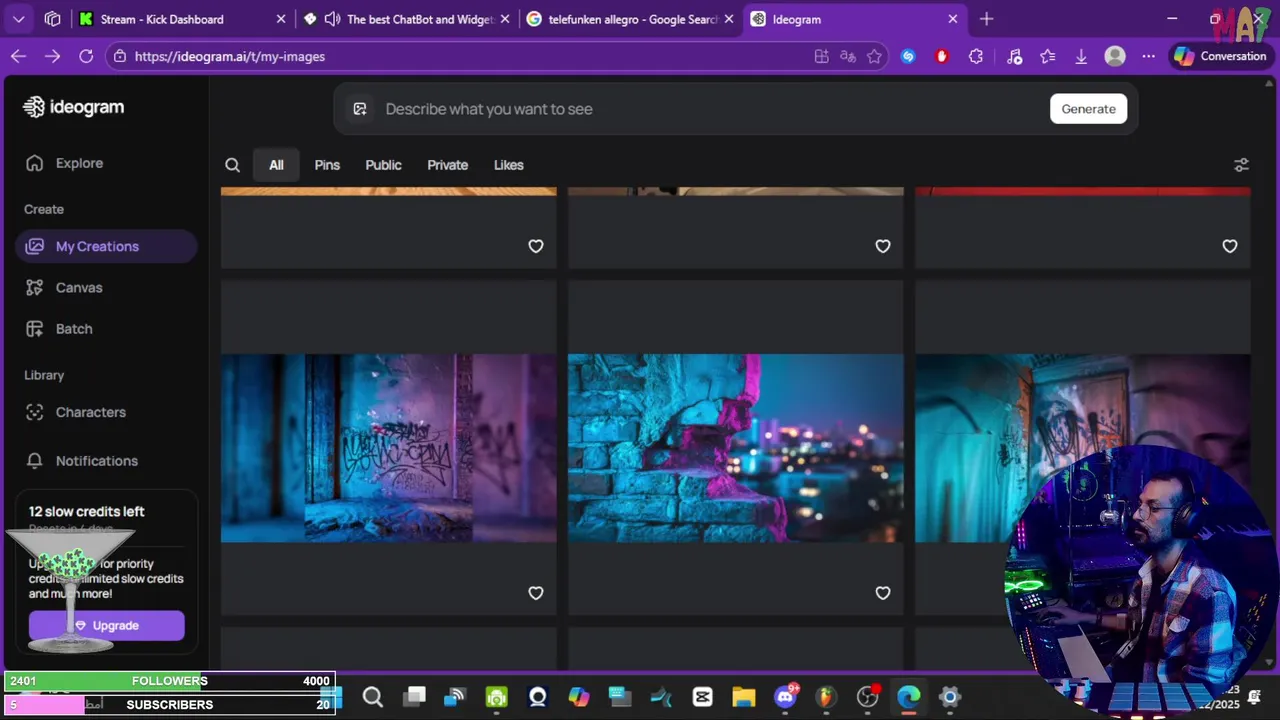
Task: Open a new browser tab
Action: click(x=987, y=19)
